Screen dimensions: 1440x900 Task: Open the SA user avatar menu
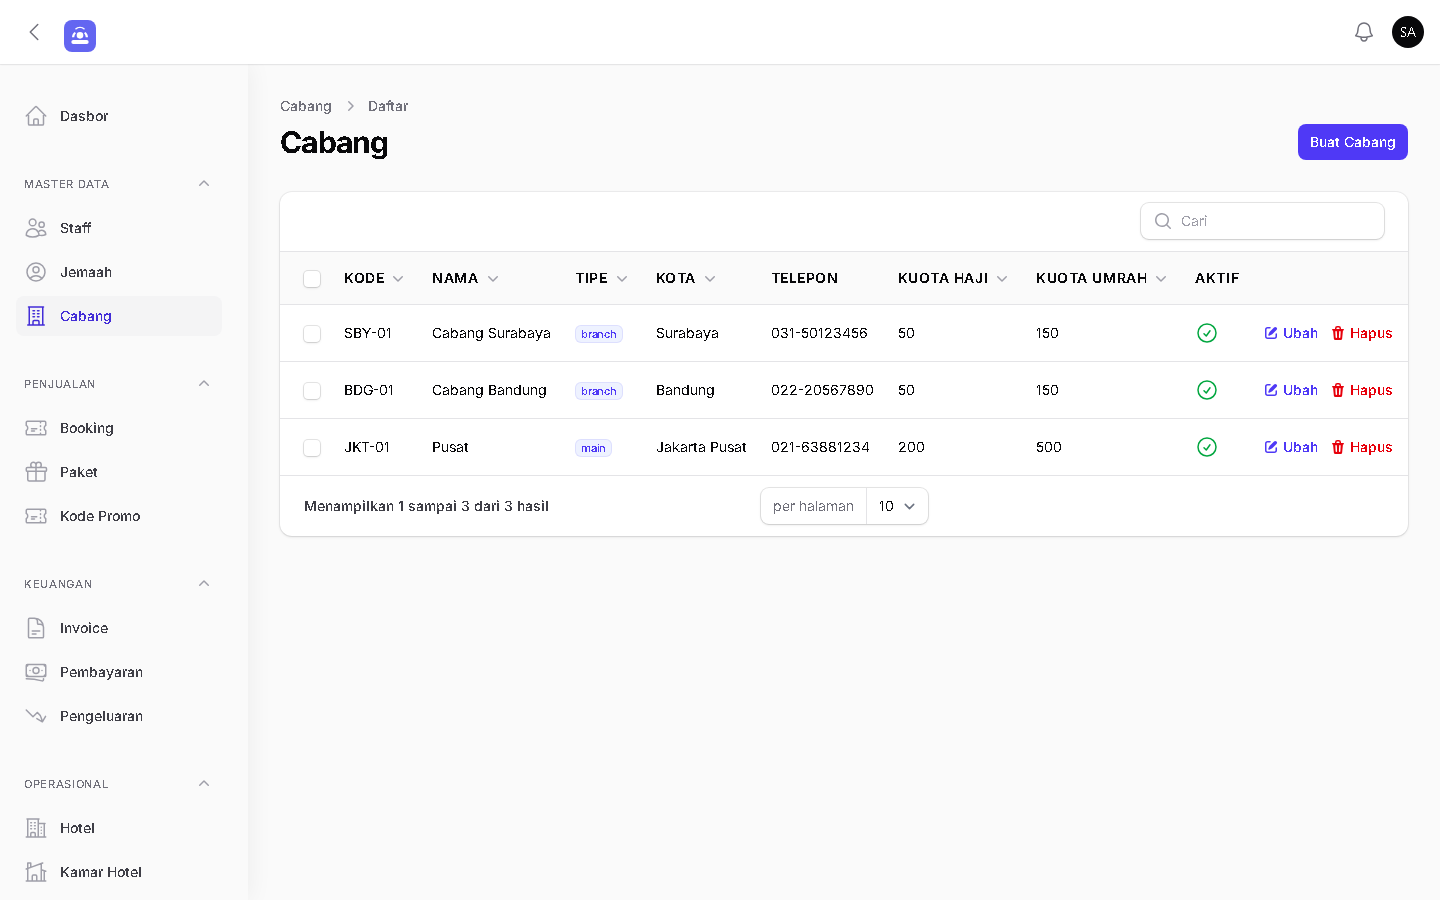click(1408, 32)
